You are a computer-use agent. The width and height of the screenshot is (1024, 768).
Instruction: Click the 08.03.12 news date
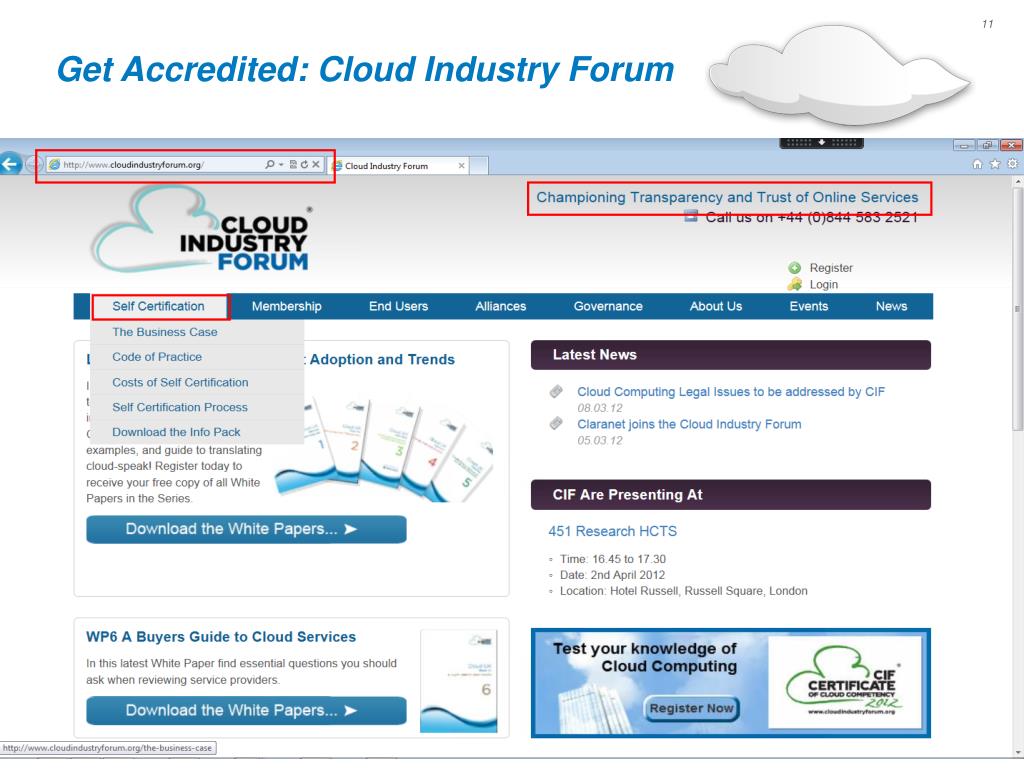click(600, 408)
